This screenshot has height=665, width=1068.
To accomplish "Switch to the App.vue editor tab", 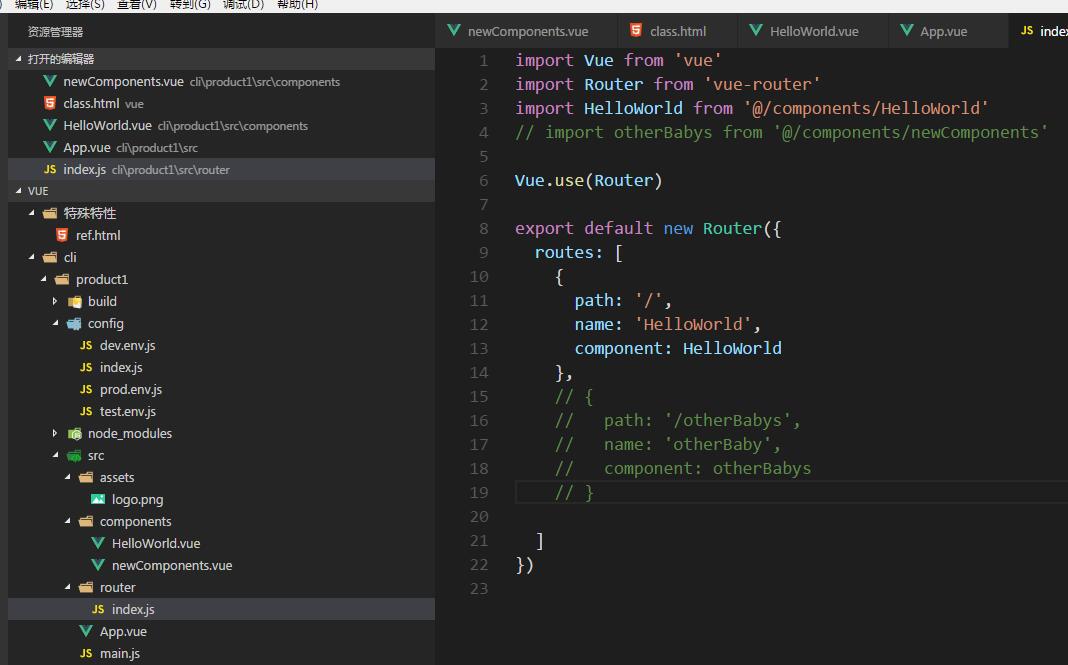I will tap(943, 31).
